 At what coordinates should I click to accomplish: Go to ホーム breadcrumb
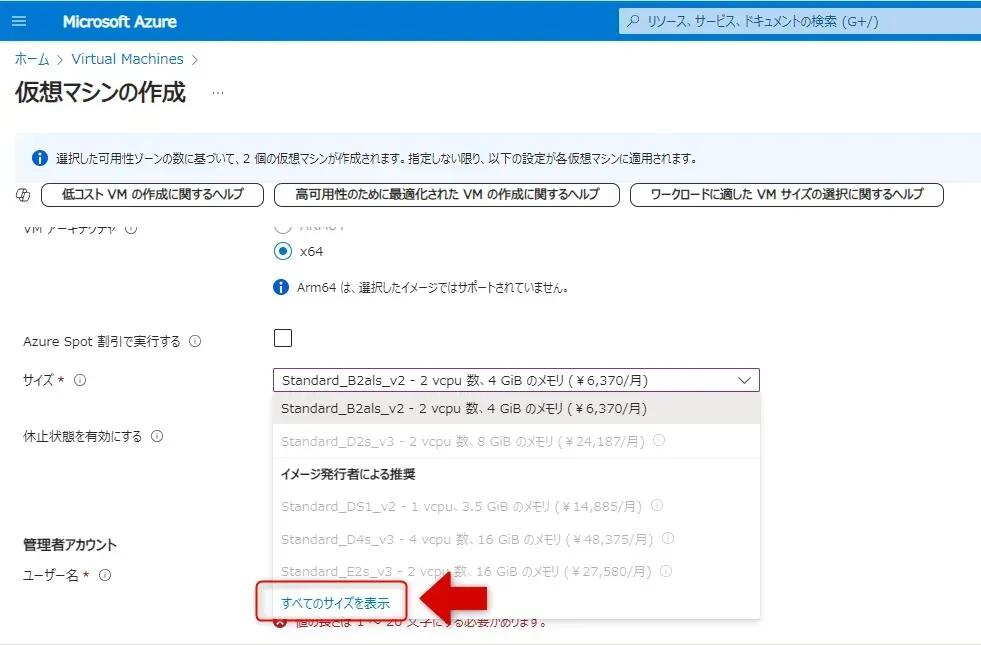click(32, 59)
